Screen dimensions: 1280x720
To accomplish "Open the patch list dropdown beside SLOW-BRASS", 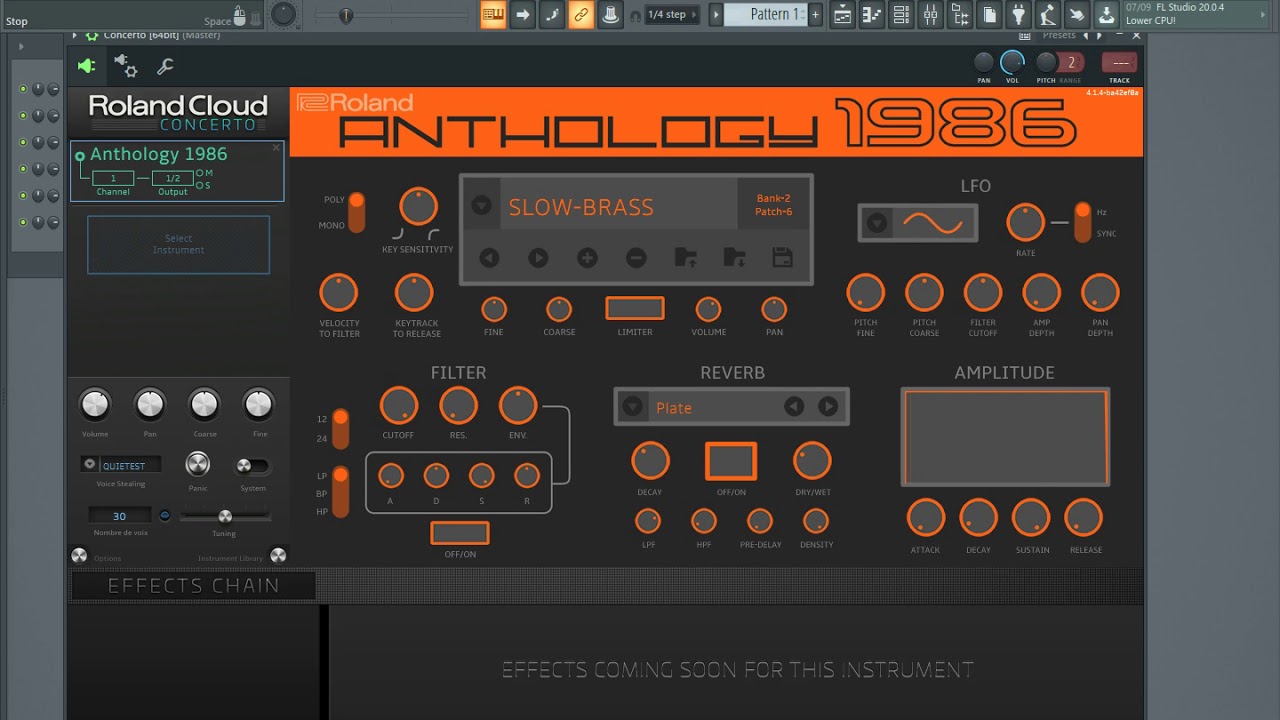I will click(x=481, y=206).
